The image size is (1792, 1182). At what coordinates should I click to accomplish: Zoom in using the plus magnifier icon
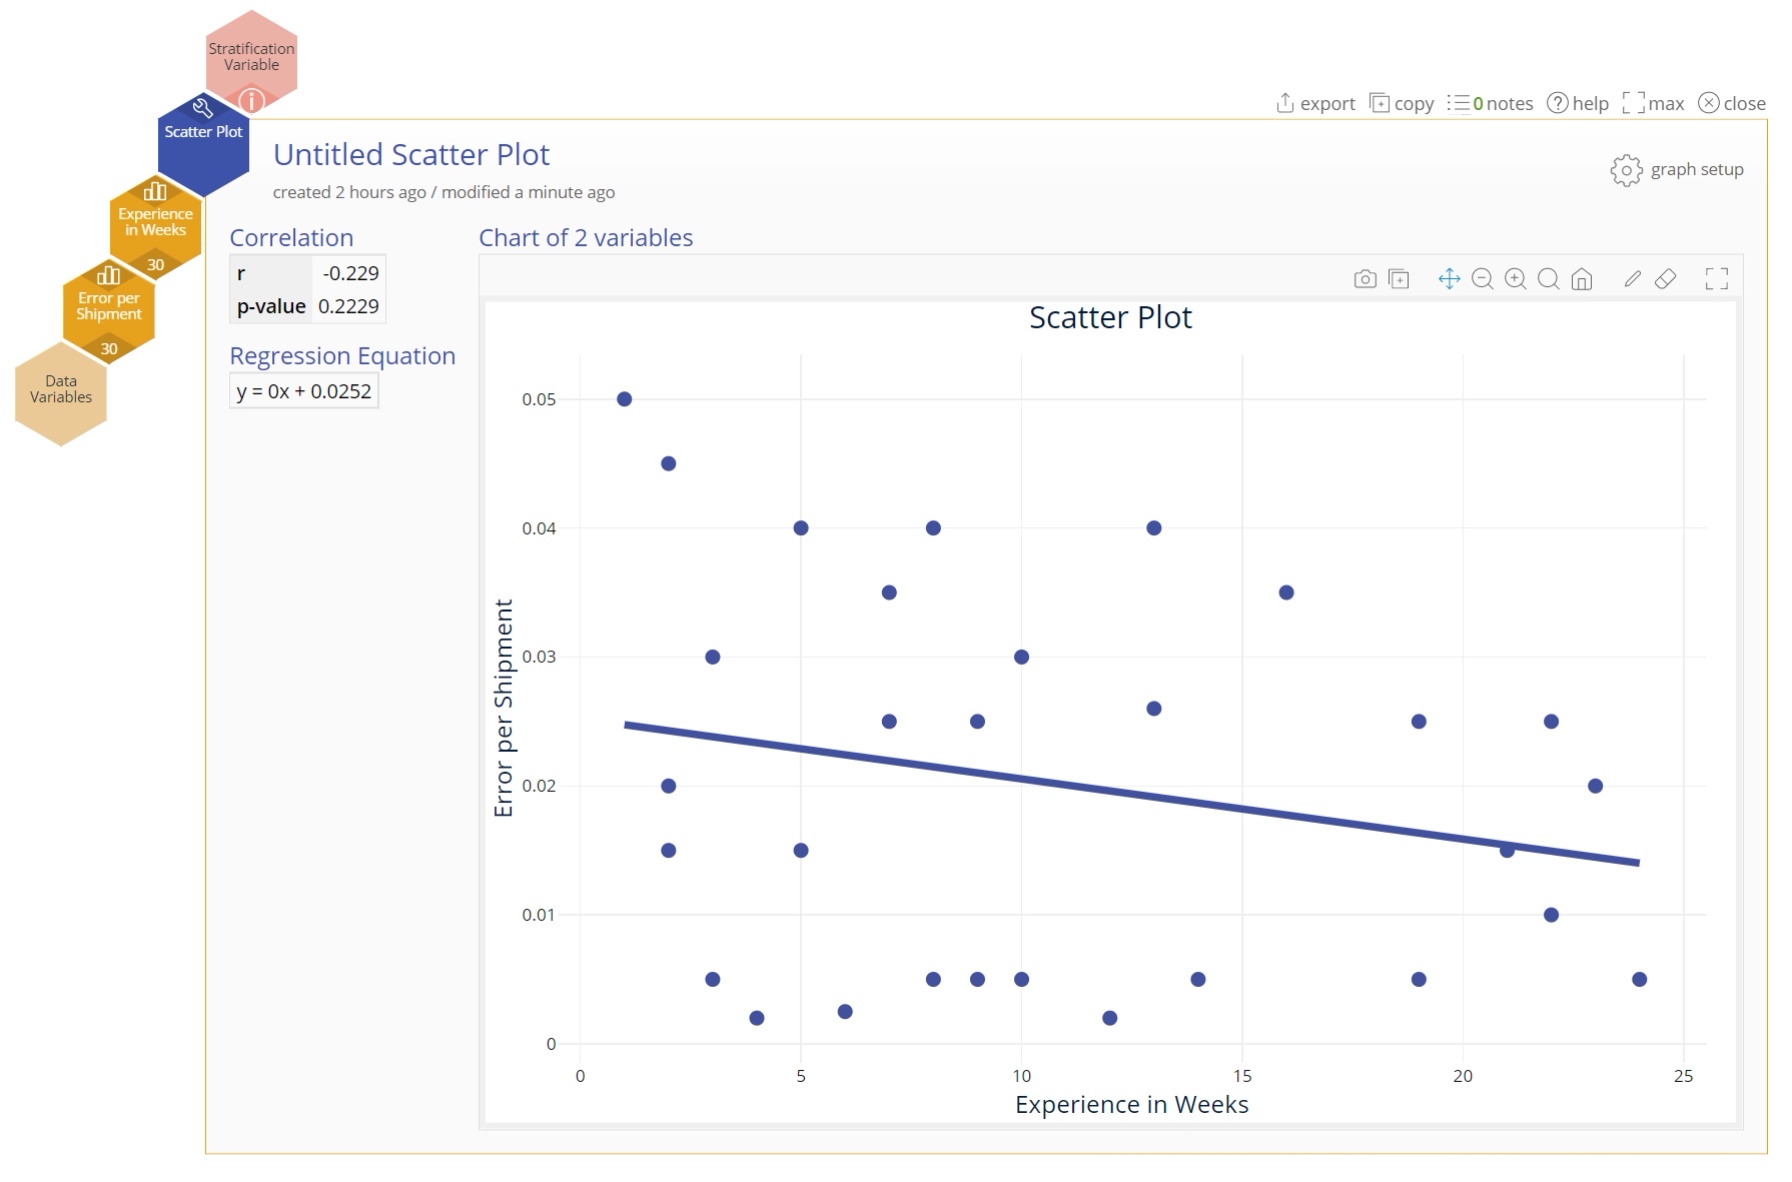click(x=1516, y=279)
